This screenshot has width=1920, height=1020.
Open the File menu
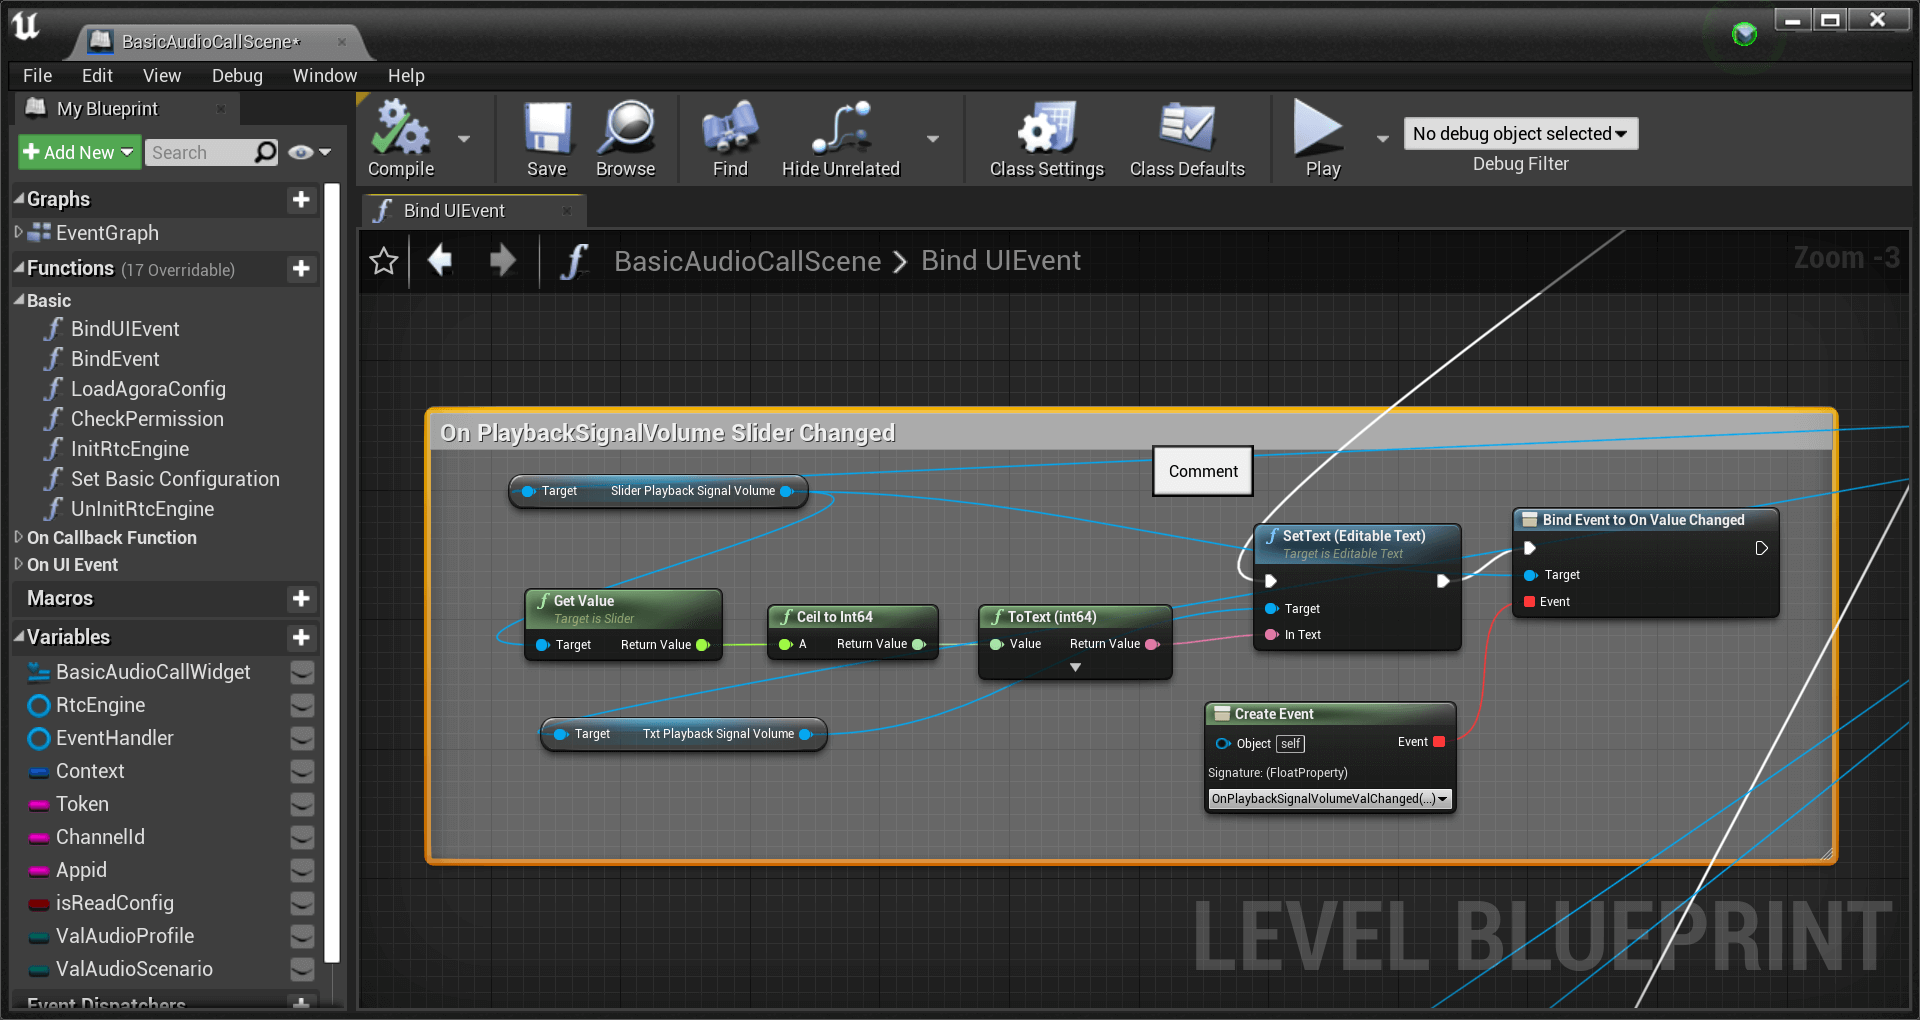[x=37, y=76]
